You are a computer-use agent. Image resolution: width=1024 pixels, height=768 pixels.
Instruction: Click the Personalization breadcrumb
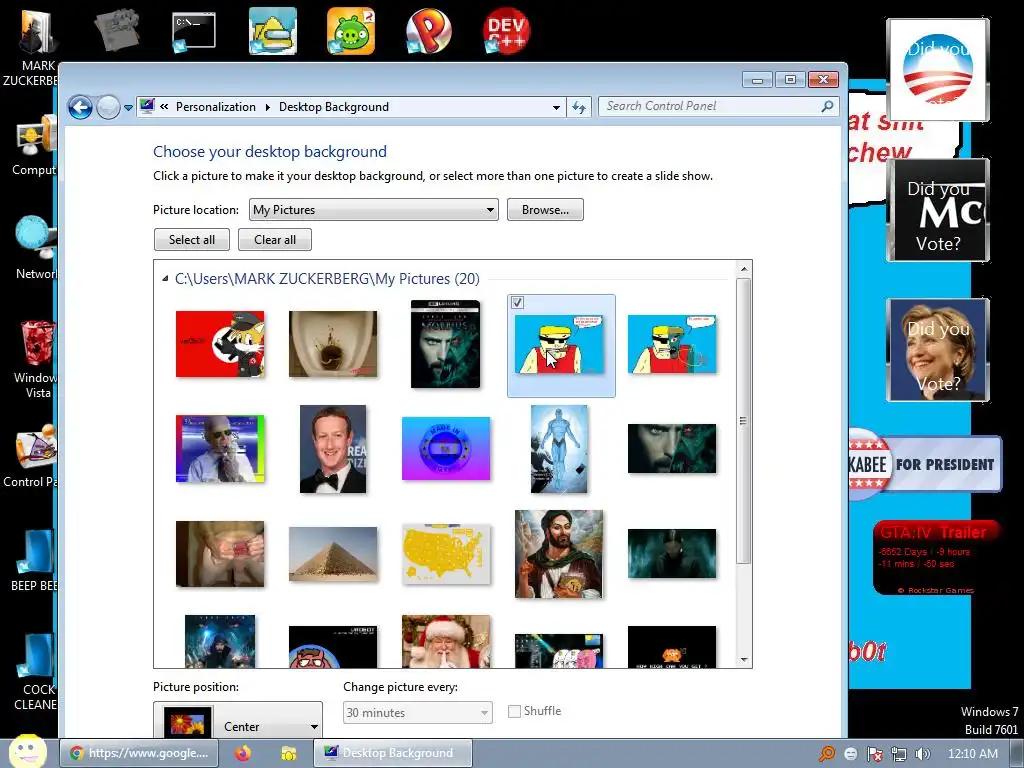click(x=216, y=107)
